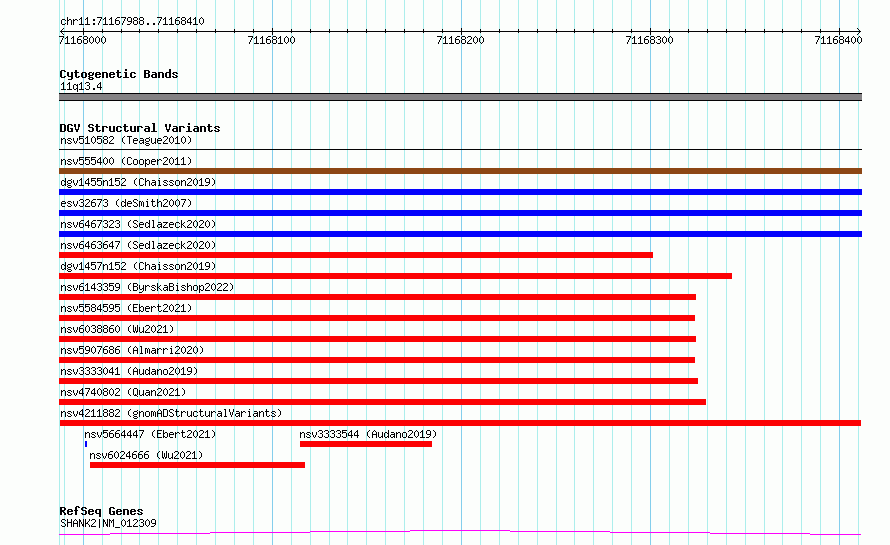Select variant label dgv1455n152 (Chaisson2019)
Viewport: 890px width, 545px height.
[x=138, y=182]
